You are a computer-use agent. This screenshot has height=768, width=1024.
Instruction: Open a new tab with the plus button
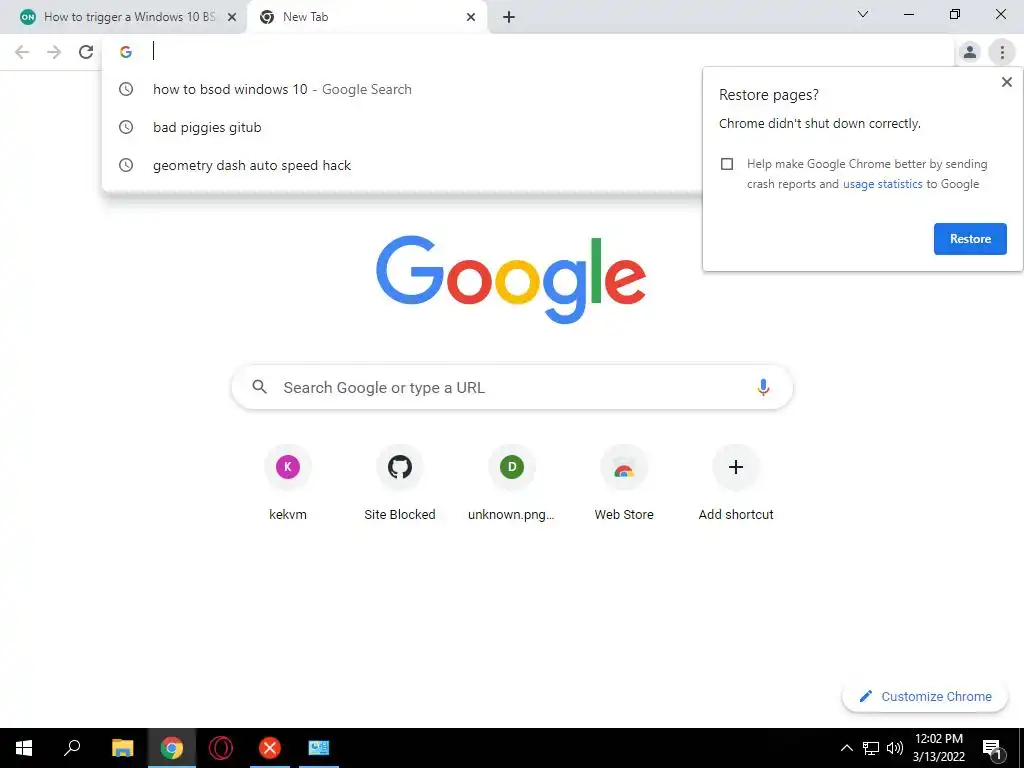(x=509, y=17)
